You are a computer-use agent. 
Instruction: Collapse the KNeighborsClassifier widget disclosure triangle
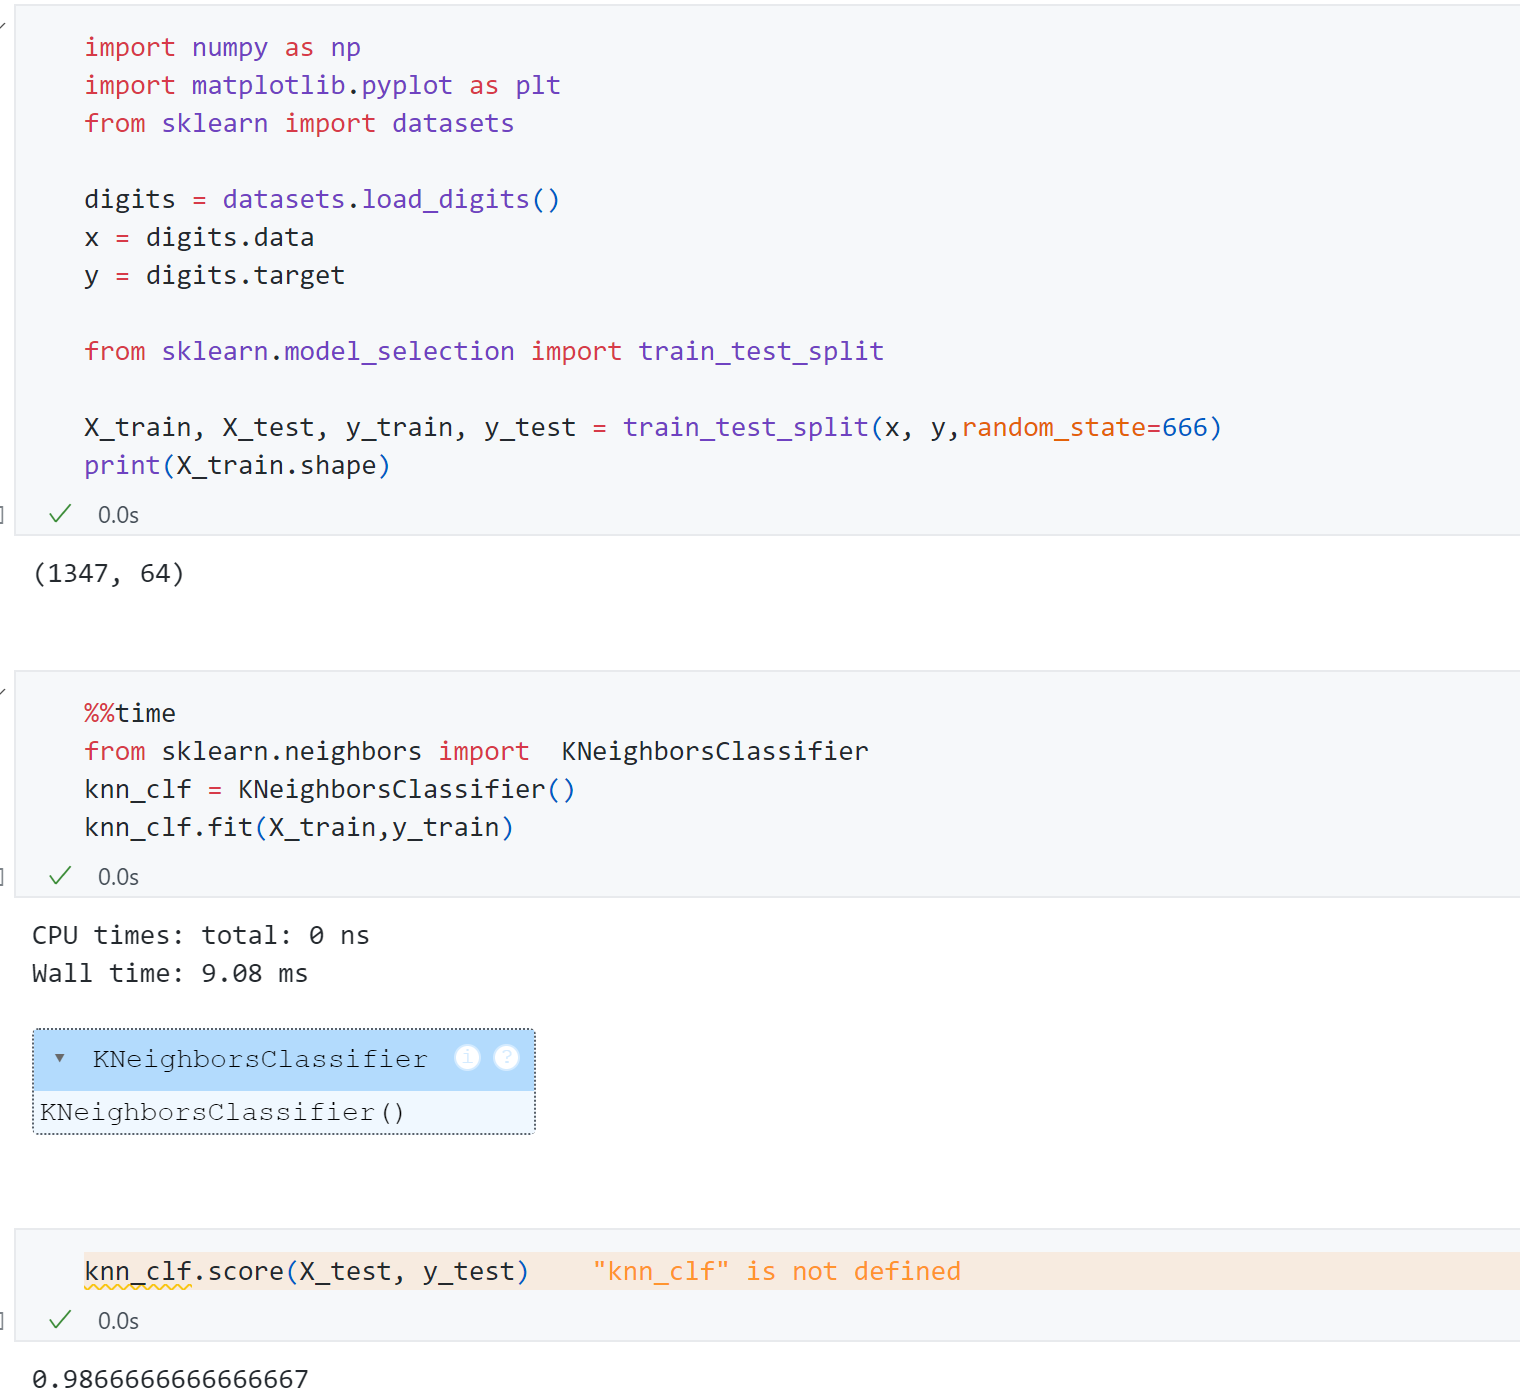pyautogui.click(x=60, y=1058)
